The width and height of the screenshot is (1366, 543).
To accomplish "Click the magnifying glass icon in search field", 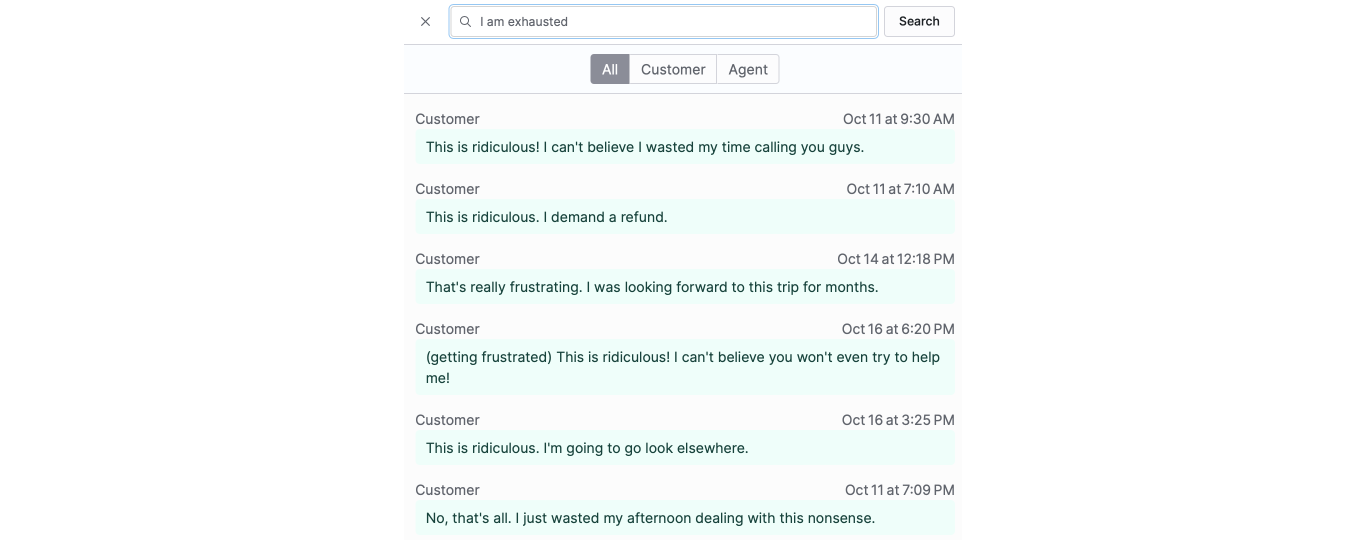I will coord(465,21).
